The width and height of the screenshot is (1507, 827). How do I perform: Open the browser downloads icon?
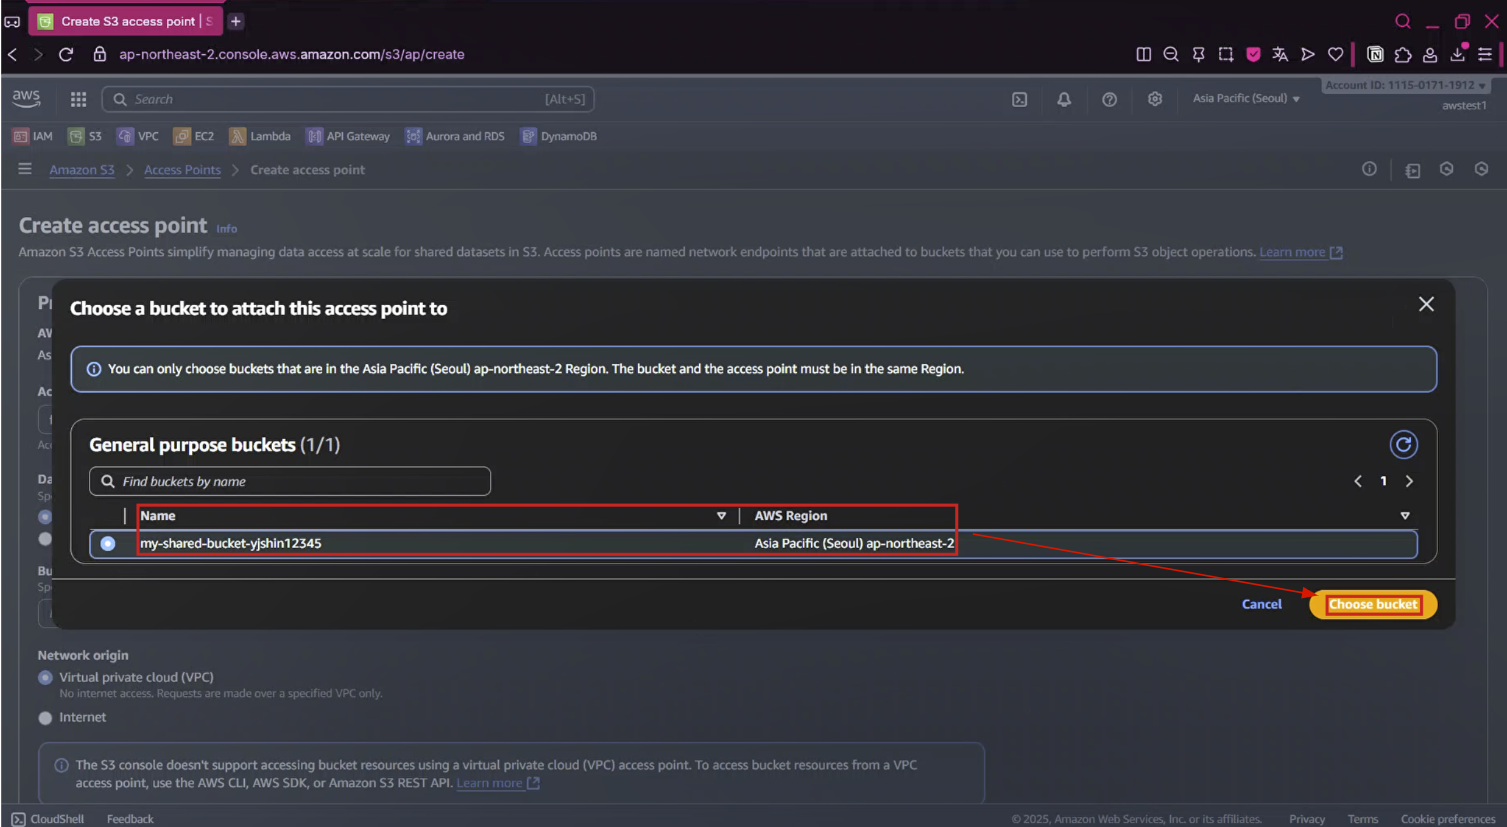click(1458, 54)
